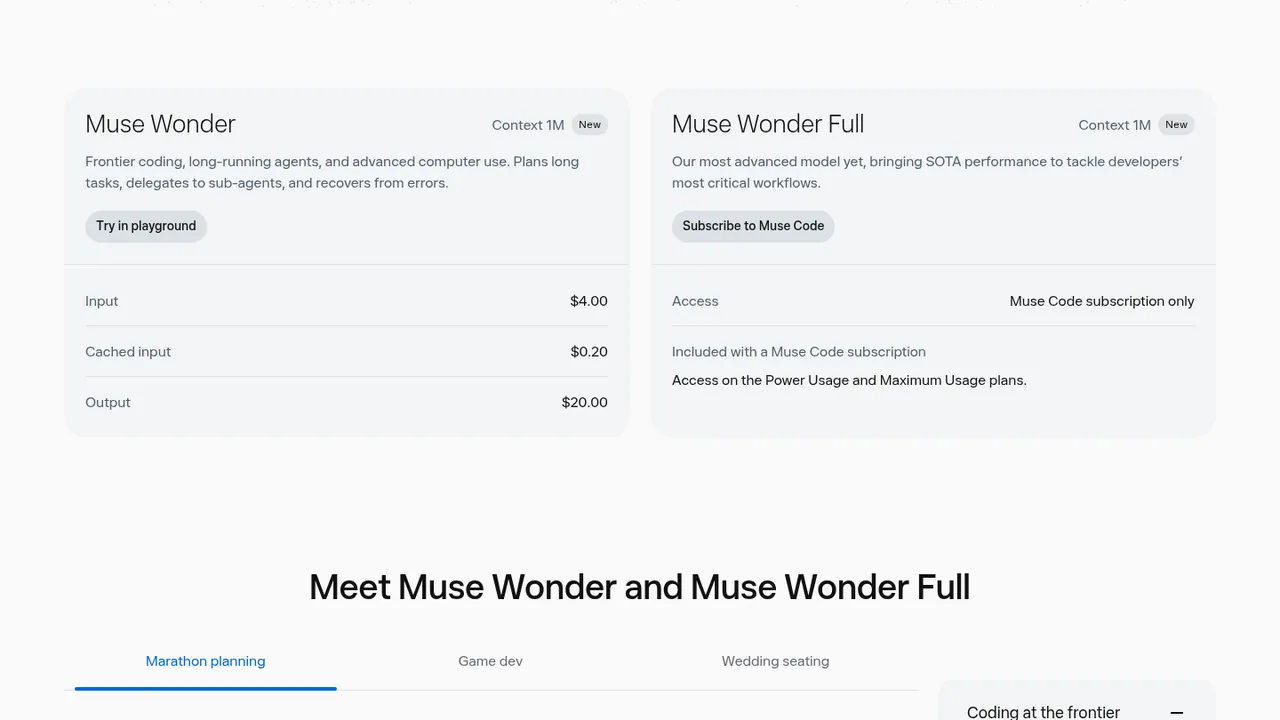Image resolution: width=1280 pixels, height=720 pixels.
Task: Click the Cached input row label
Action: 128,352
